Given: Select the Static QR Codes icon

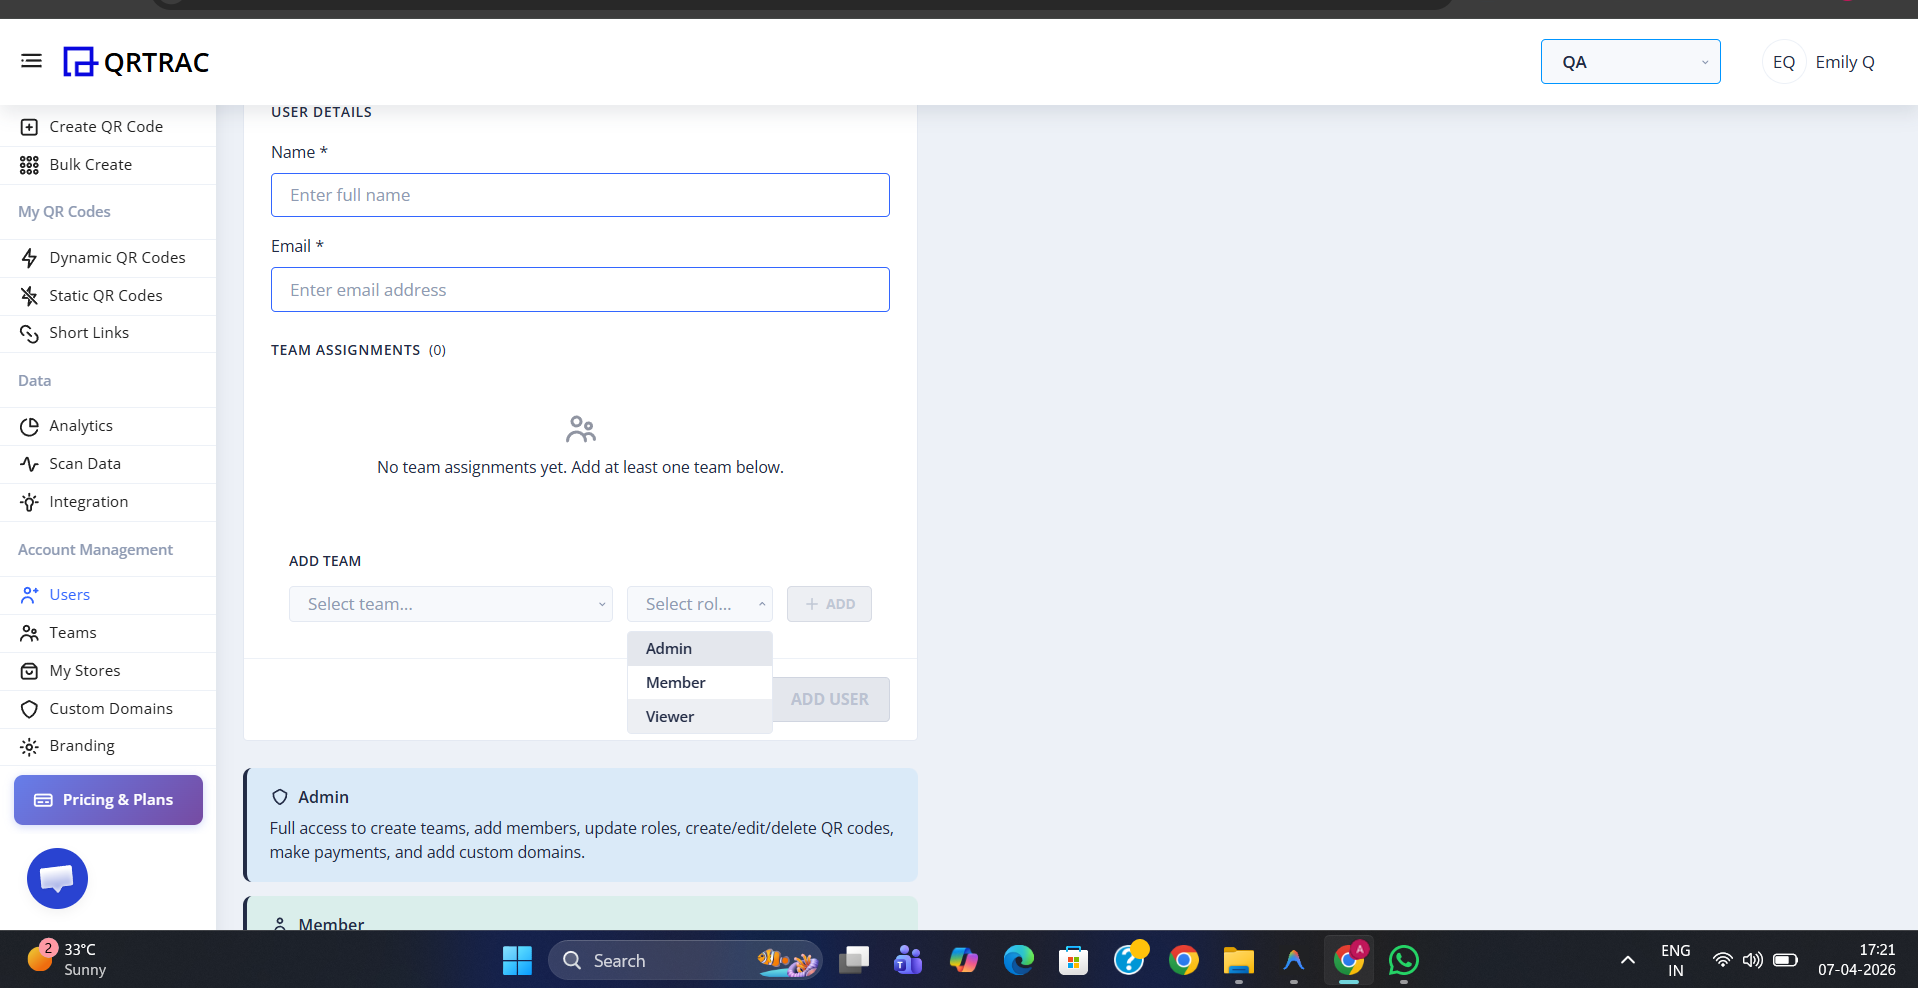Looking at the screenshot, I should pos(29,295).
